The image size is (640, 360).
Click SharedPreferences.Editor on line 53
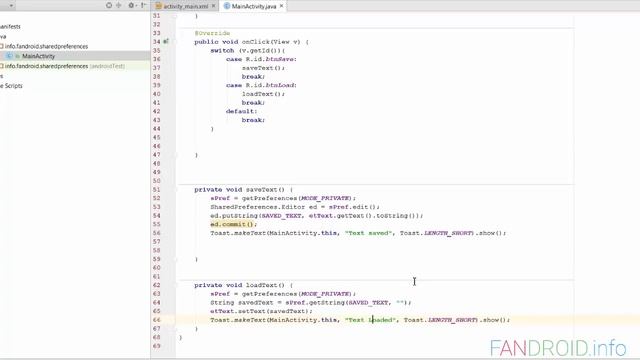(258, 207)
